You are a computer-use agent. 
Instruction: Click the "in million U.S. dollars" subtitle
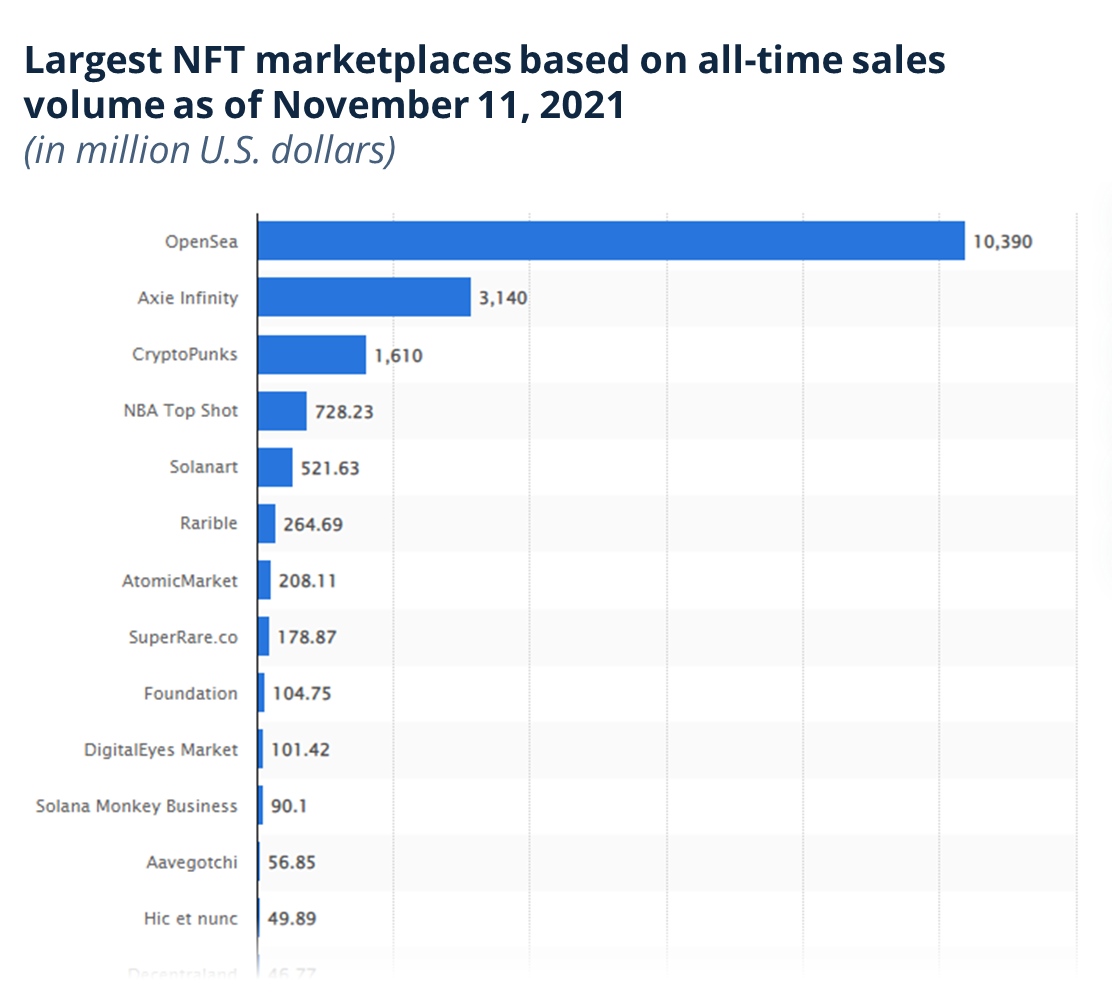coord(210,150)
